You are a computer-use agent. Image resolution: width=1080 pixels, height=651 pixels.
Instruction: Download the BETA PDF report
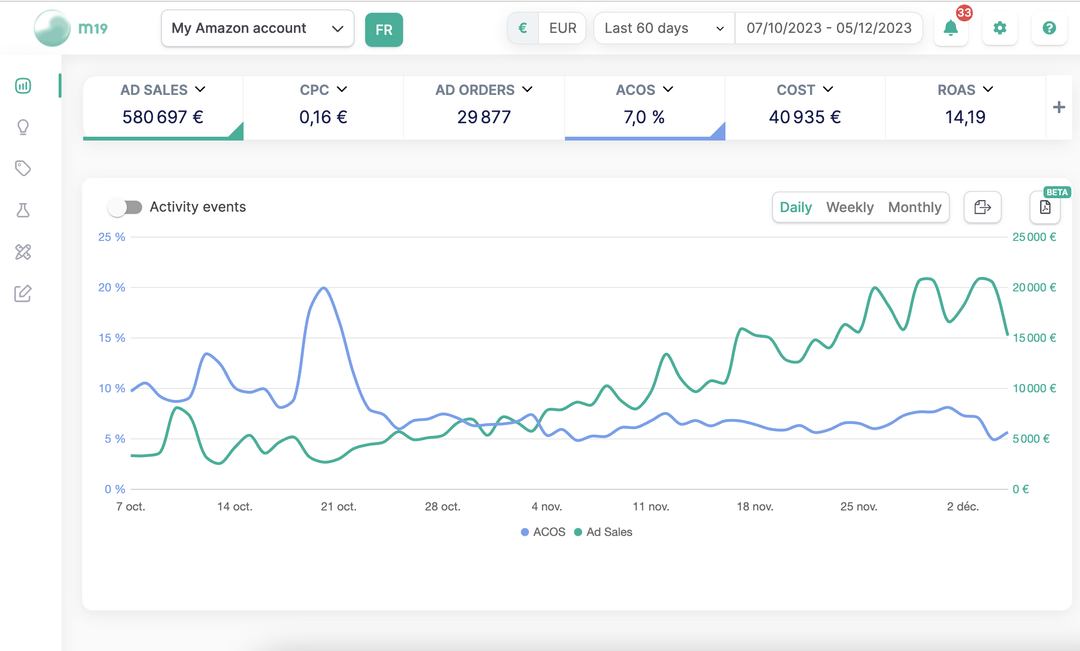[x=1045, y=207]
